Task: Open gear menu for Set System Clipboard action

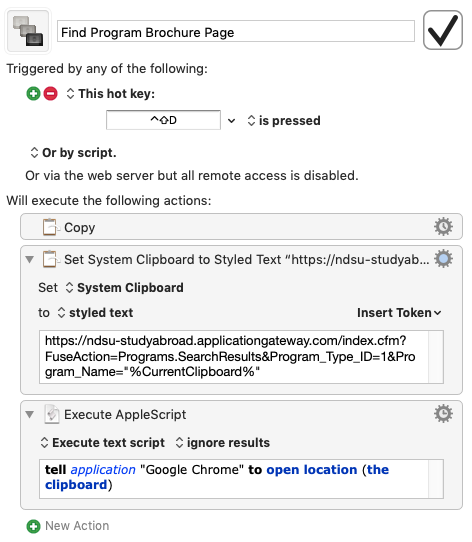Action: point(443,259)
